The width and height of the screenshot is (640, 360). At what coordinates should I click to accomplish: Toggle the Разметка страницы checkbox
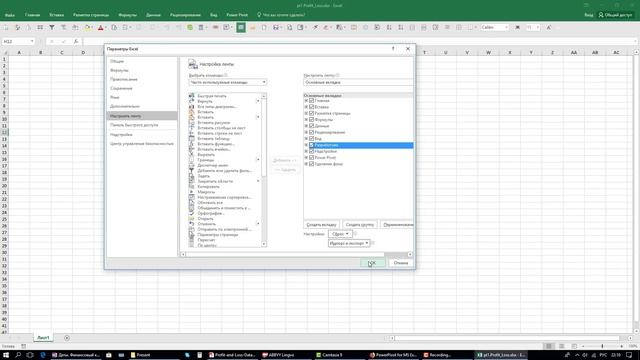[x=311, y=113]
